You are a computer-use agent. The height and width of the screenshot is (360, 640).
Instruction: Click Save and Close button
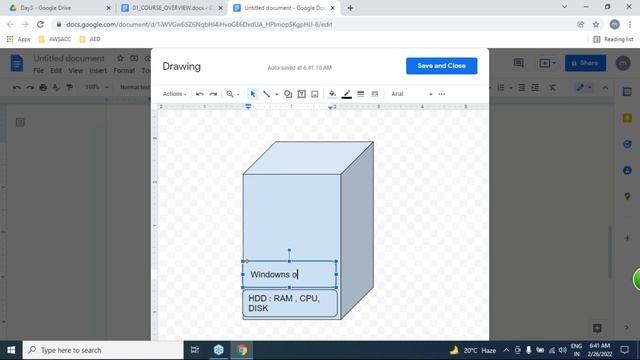pyautogui.click(x=441, y=66)
